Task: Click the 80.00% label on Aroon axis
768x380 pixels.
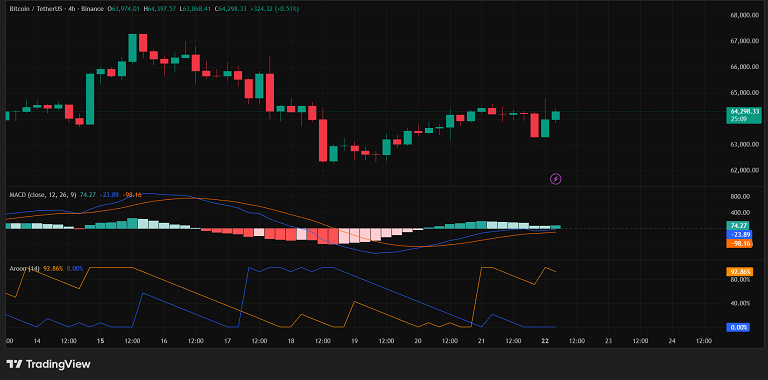Action: (x=741, y=280)
